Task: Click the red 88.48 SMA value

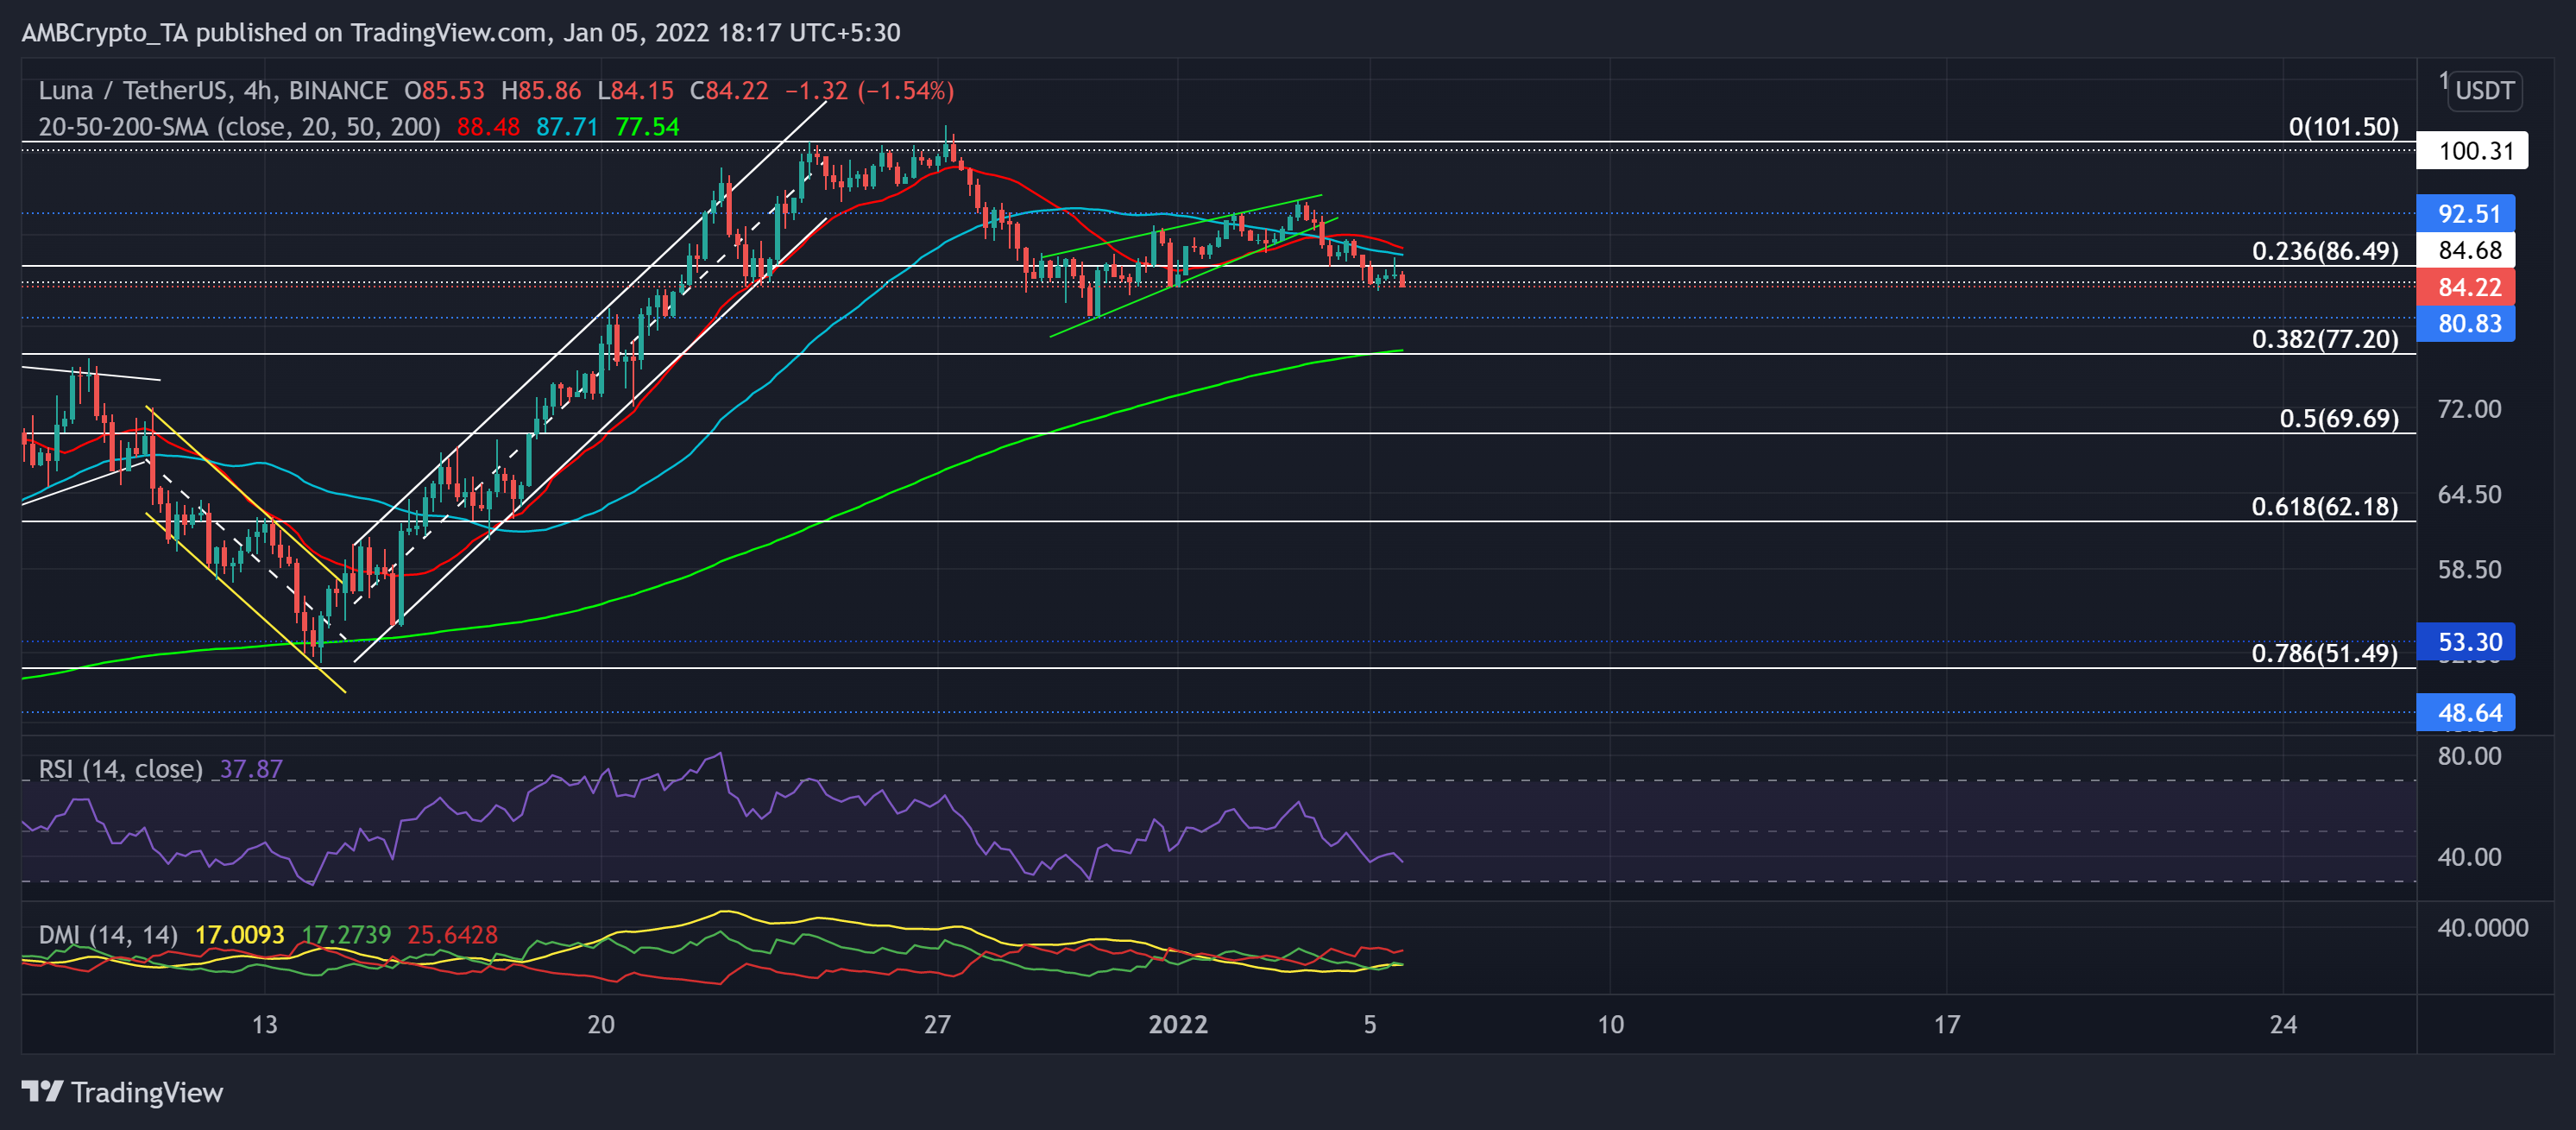Action: (x=488, y=127)
